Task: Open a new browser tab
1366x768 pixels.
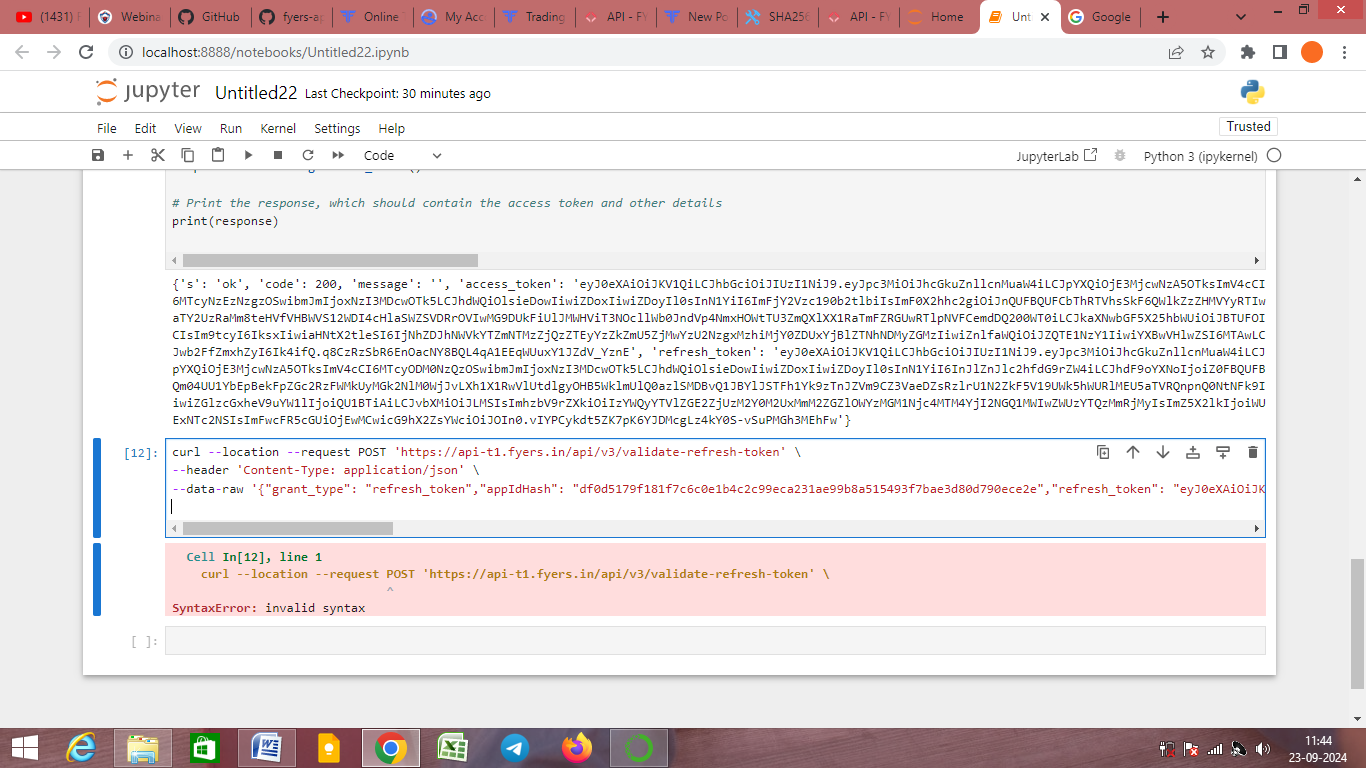Action: [1162, 17]
